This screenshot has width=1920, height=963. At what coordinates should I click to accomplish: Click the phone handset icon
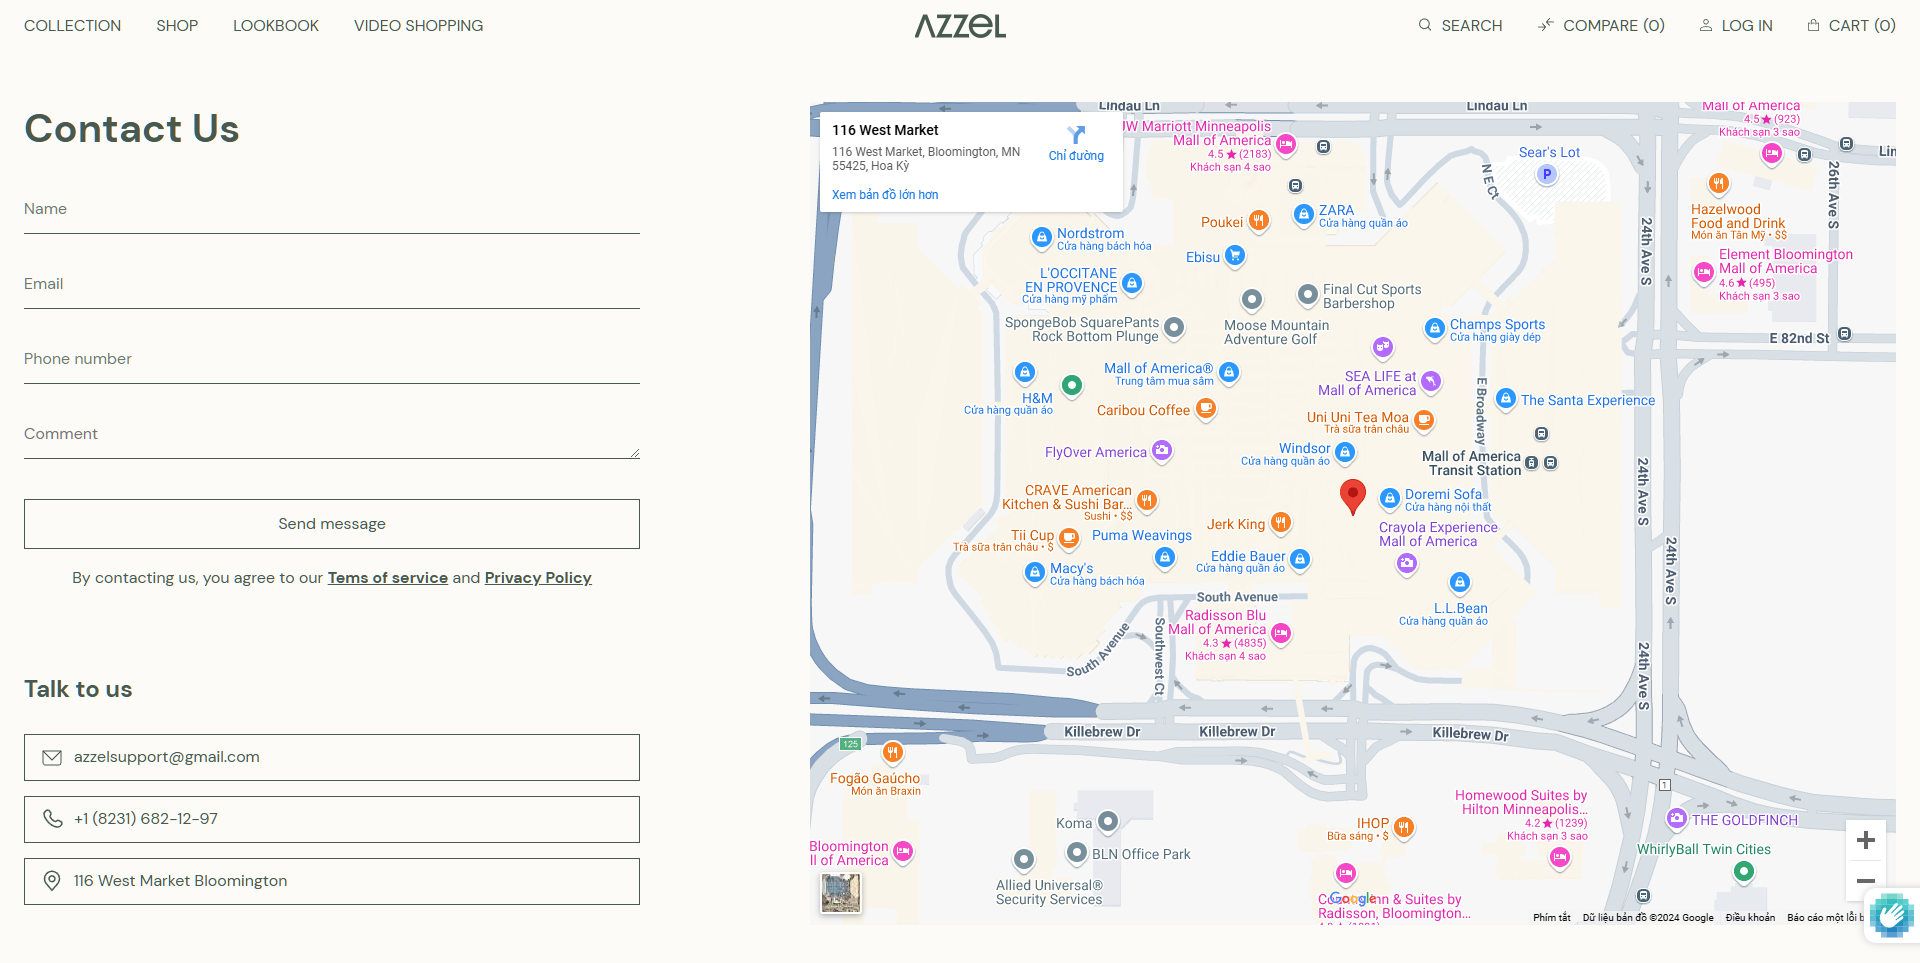52,819
